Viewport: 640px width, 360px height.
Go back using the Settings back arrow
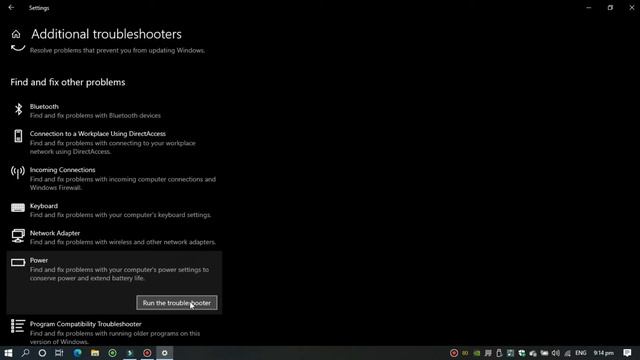[x=11, y=7]
